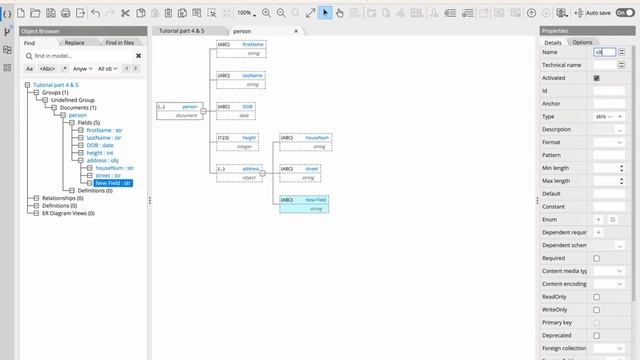640x360 pixels.
Task: Toggle the whole word <Abc> search option
Action: pyautogui.click(x=47, y=69)
